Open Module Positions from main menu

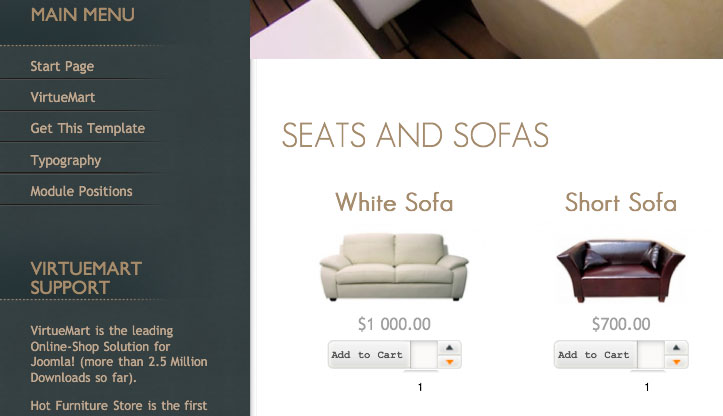point(81,191)
